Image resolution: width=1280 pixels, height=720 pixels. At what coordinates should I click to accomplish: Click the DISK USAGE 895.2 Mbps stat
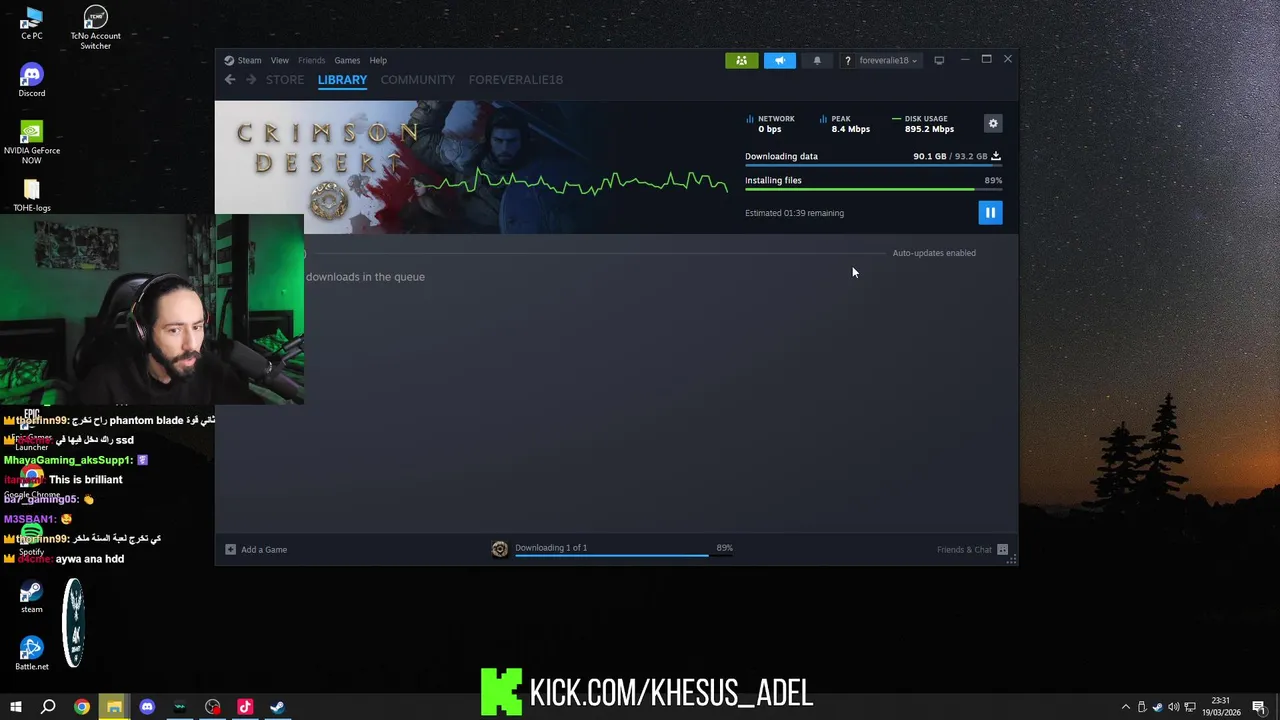tap(923, 123)
